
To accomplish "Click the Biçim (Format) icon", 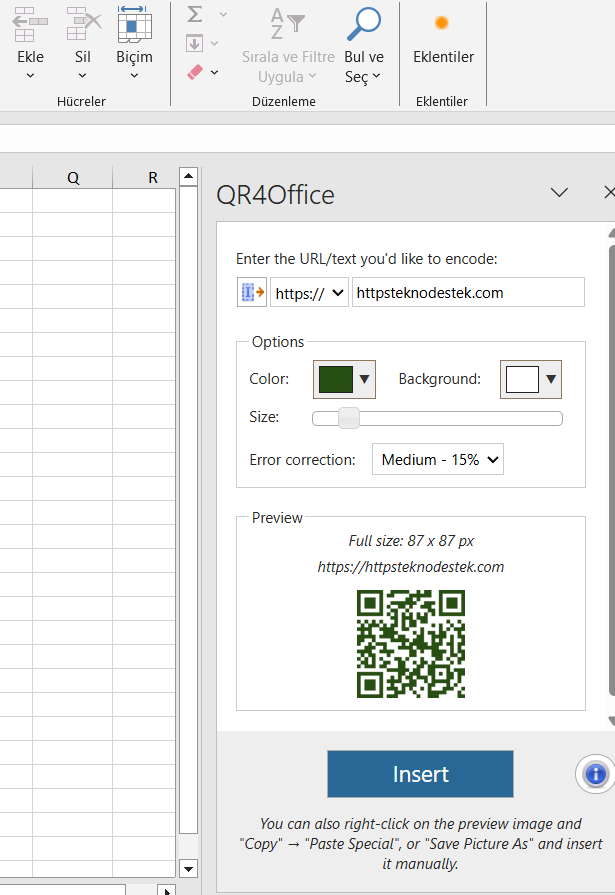I will point(134,25).
